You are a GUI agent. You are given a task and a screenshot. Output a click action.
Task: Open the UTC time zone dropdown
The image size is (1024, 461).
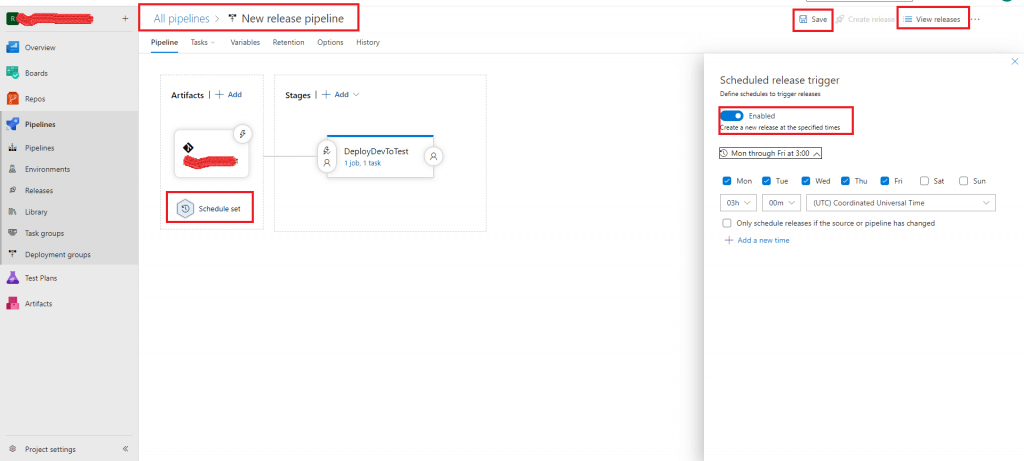(901, 203)
